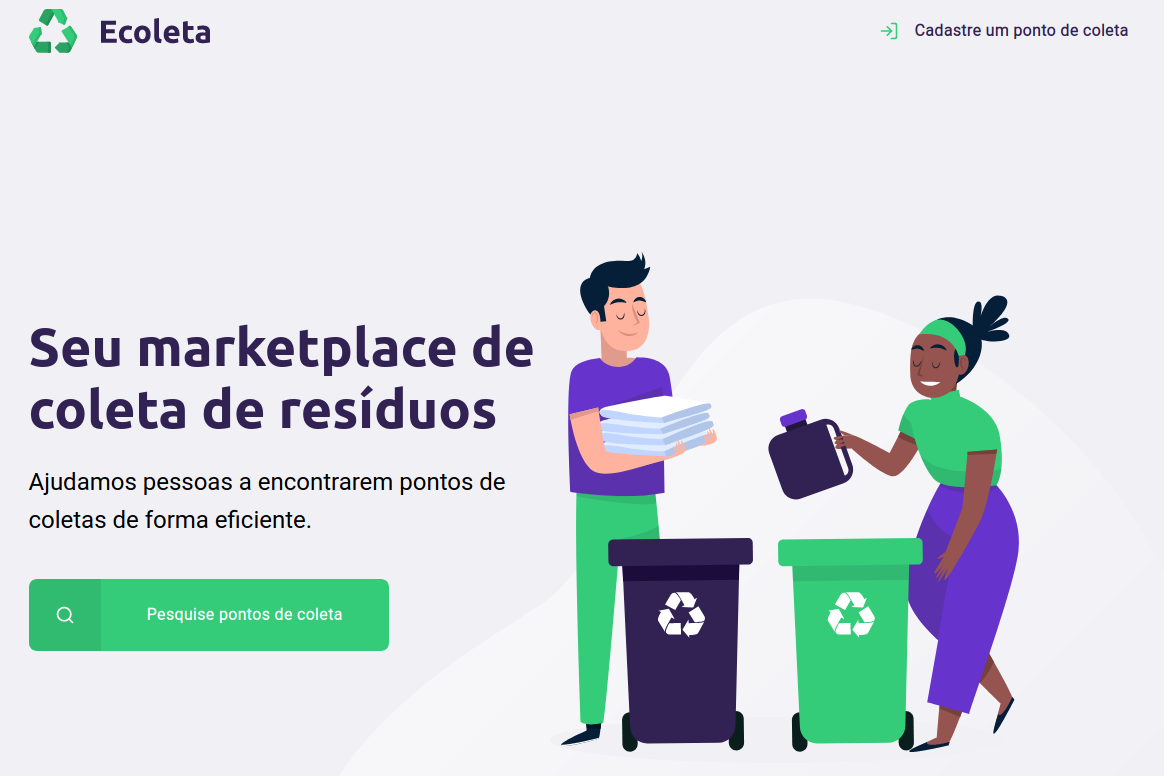1164x776 pixels.
Task: Click the Ecoleta brand name text
Action: pyautogui.click(x=154, y=32)
